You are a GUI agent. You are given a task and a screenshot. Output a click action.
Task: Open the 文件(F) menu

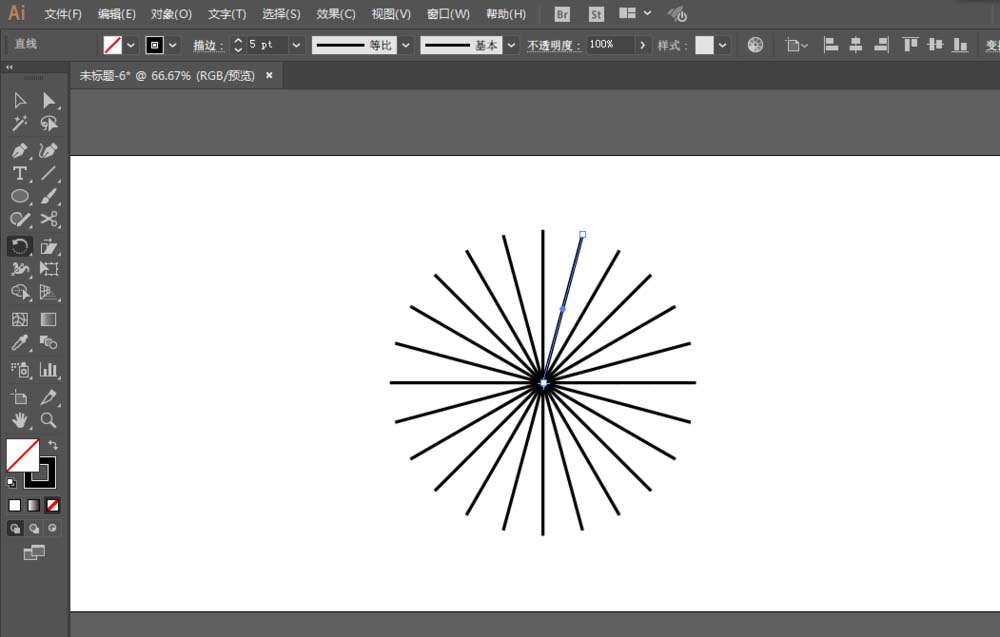pos(62,14)
